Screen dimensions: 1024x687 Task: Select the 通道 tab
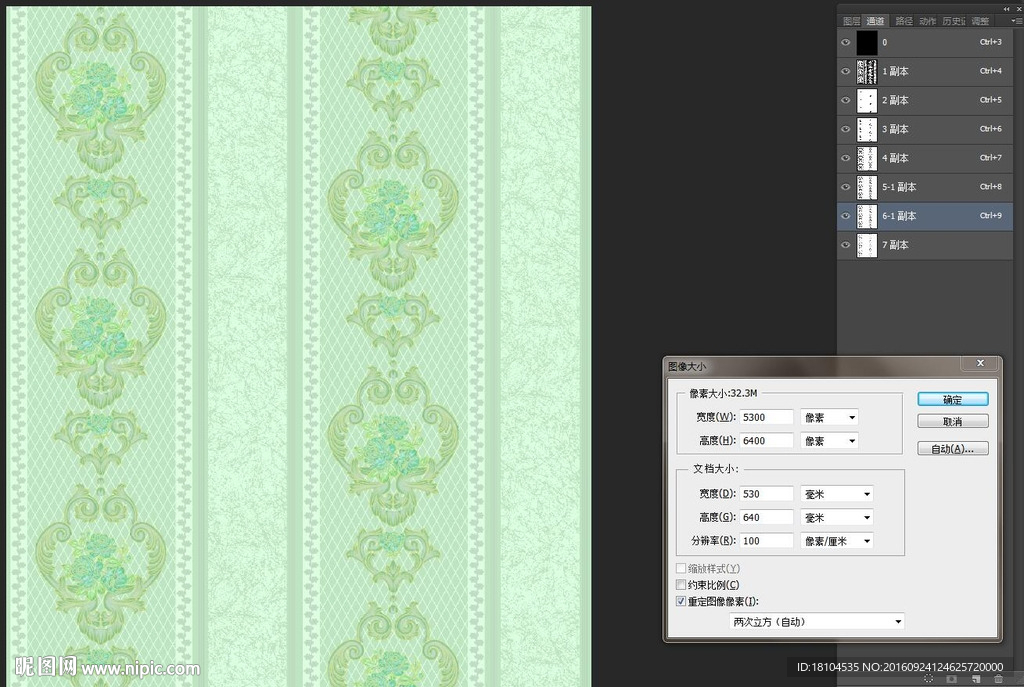tap(875, 21)
